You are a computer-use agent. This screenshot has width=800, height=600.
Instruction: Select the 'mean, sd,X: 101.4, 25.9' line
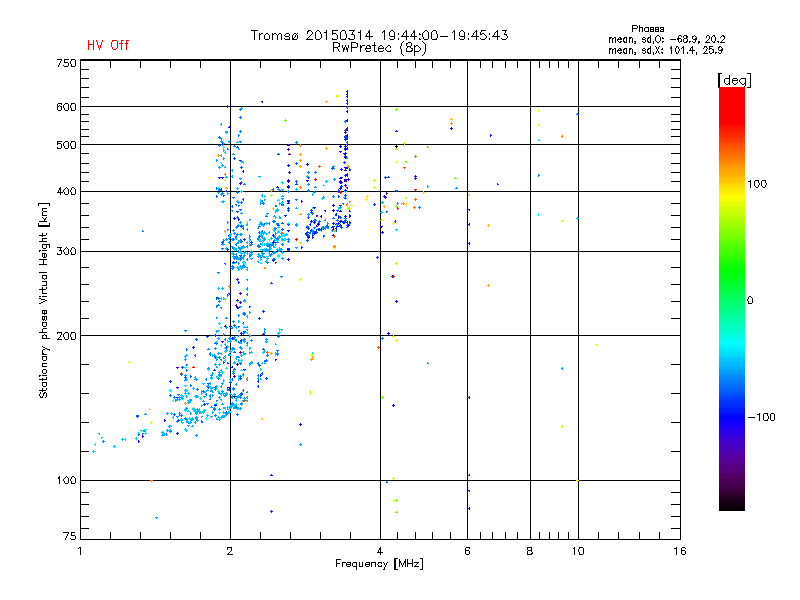click(665, 51)
